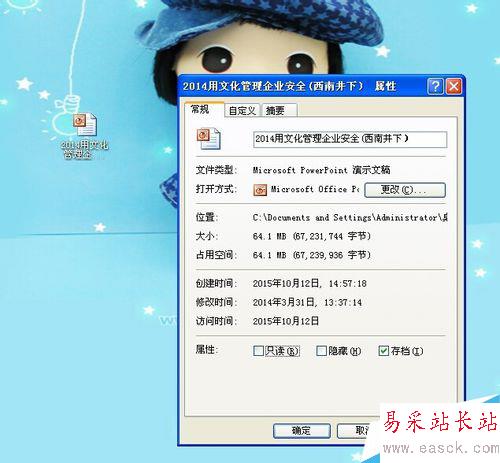The image size is (500, 463).
Task: Switch to the 常规 tab
Action: point(200,109)
